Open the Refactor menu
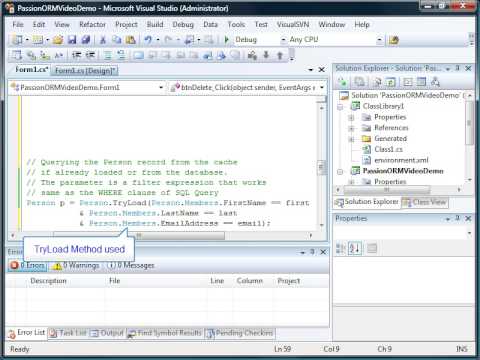Viewport: 480px width, 360px height. tap(92, 24)
